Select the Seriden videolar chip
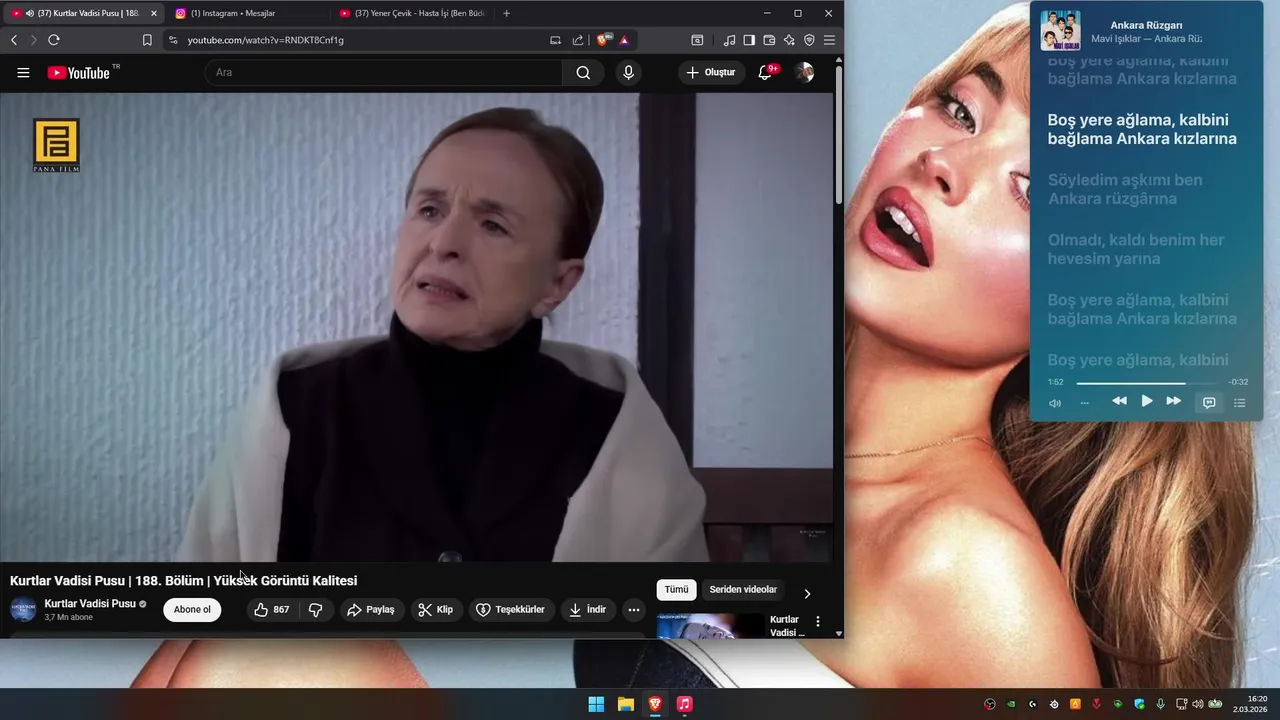 743,589
